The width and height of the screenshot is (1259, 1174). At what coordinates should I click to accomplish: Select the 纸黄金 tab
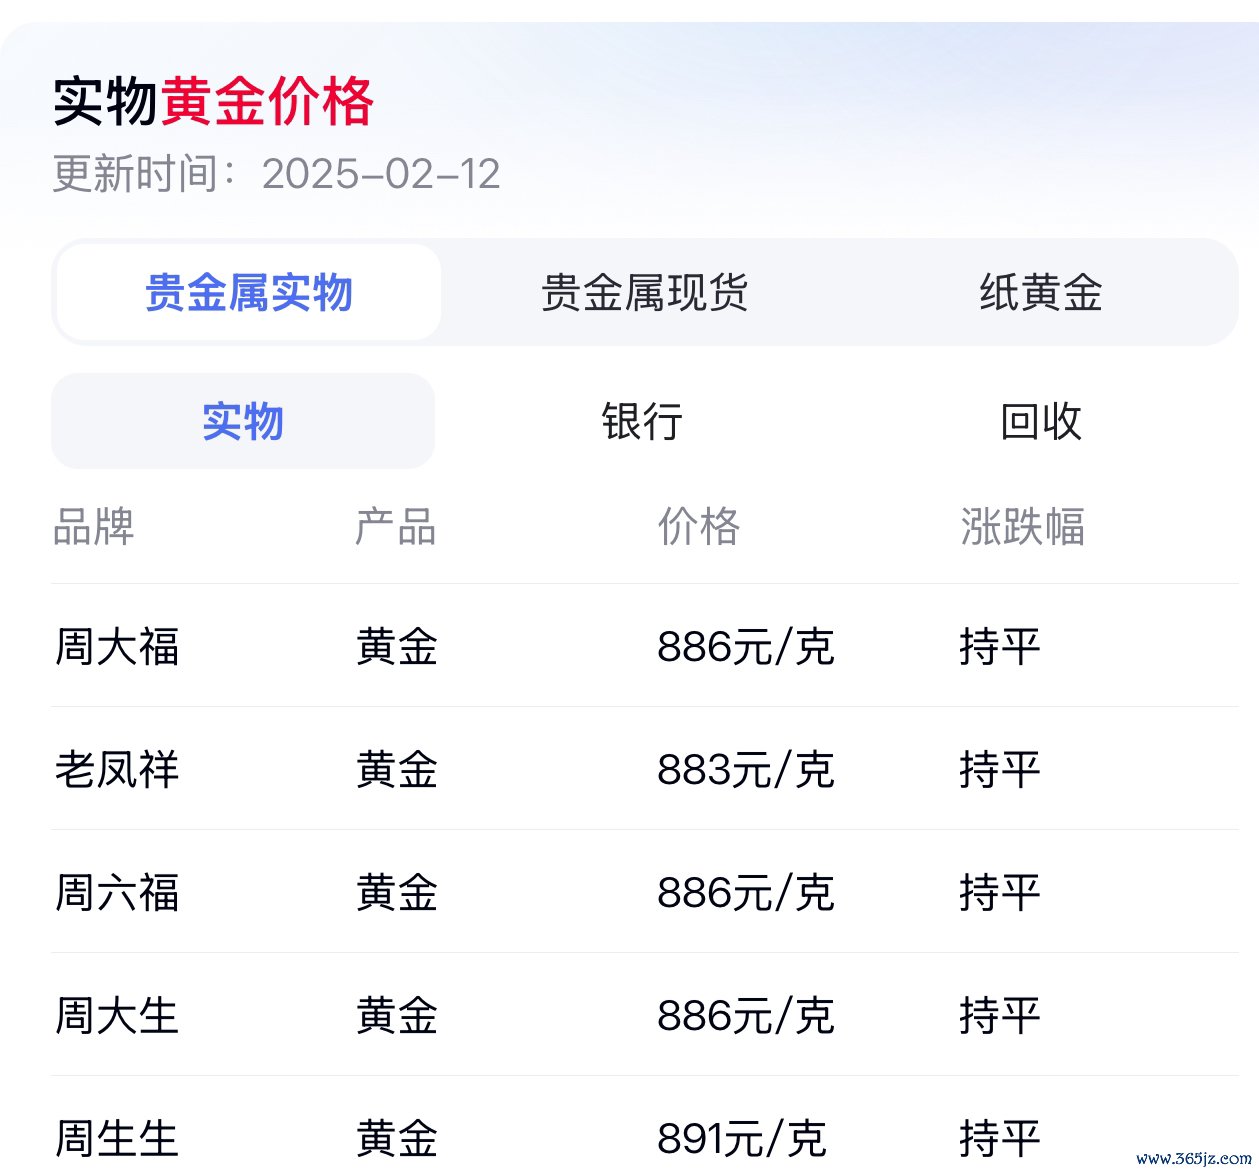[1040, 292]
